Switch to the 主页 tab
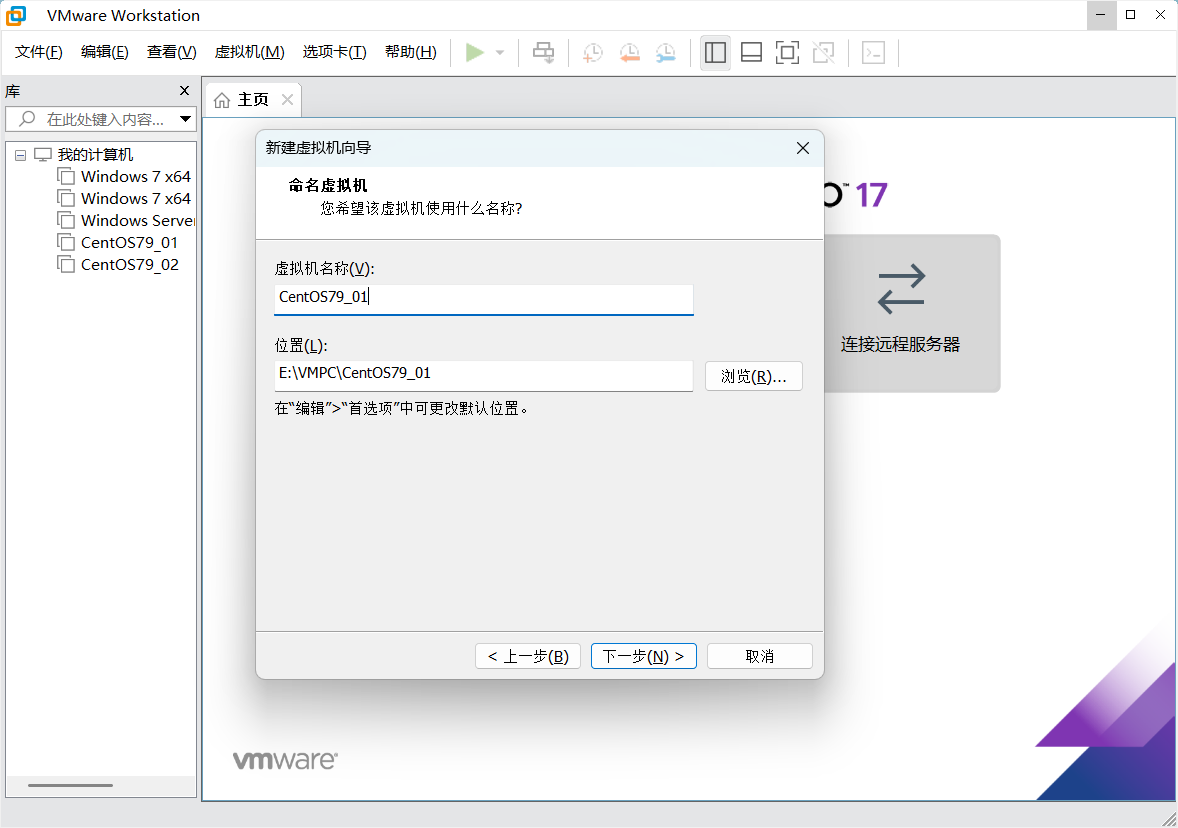This screenshot has width=1178, height=828. pos(253,100)
